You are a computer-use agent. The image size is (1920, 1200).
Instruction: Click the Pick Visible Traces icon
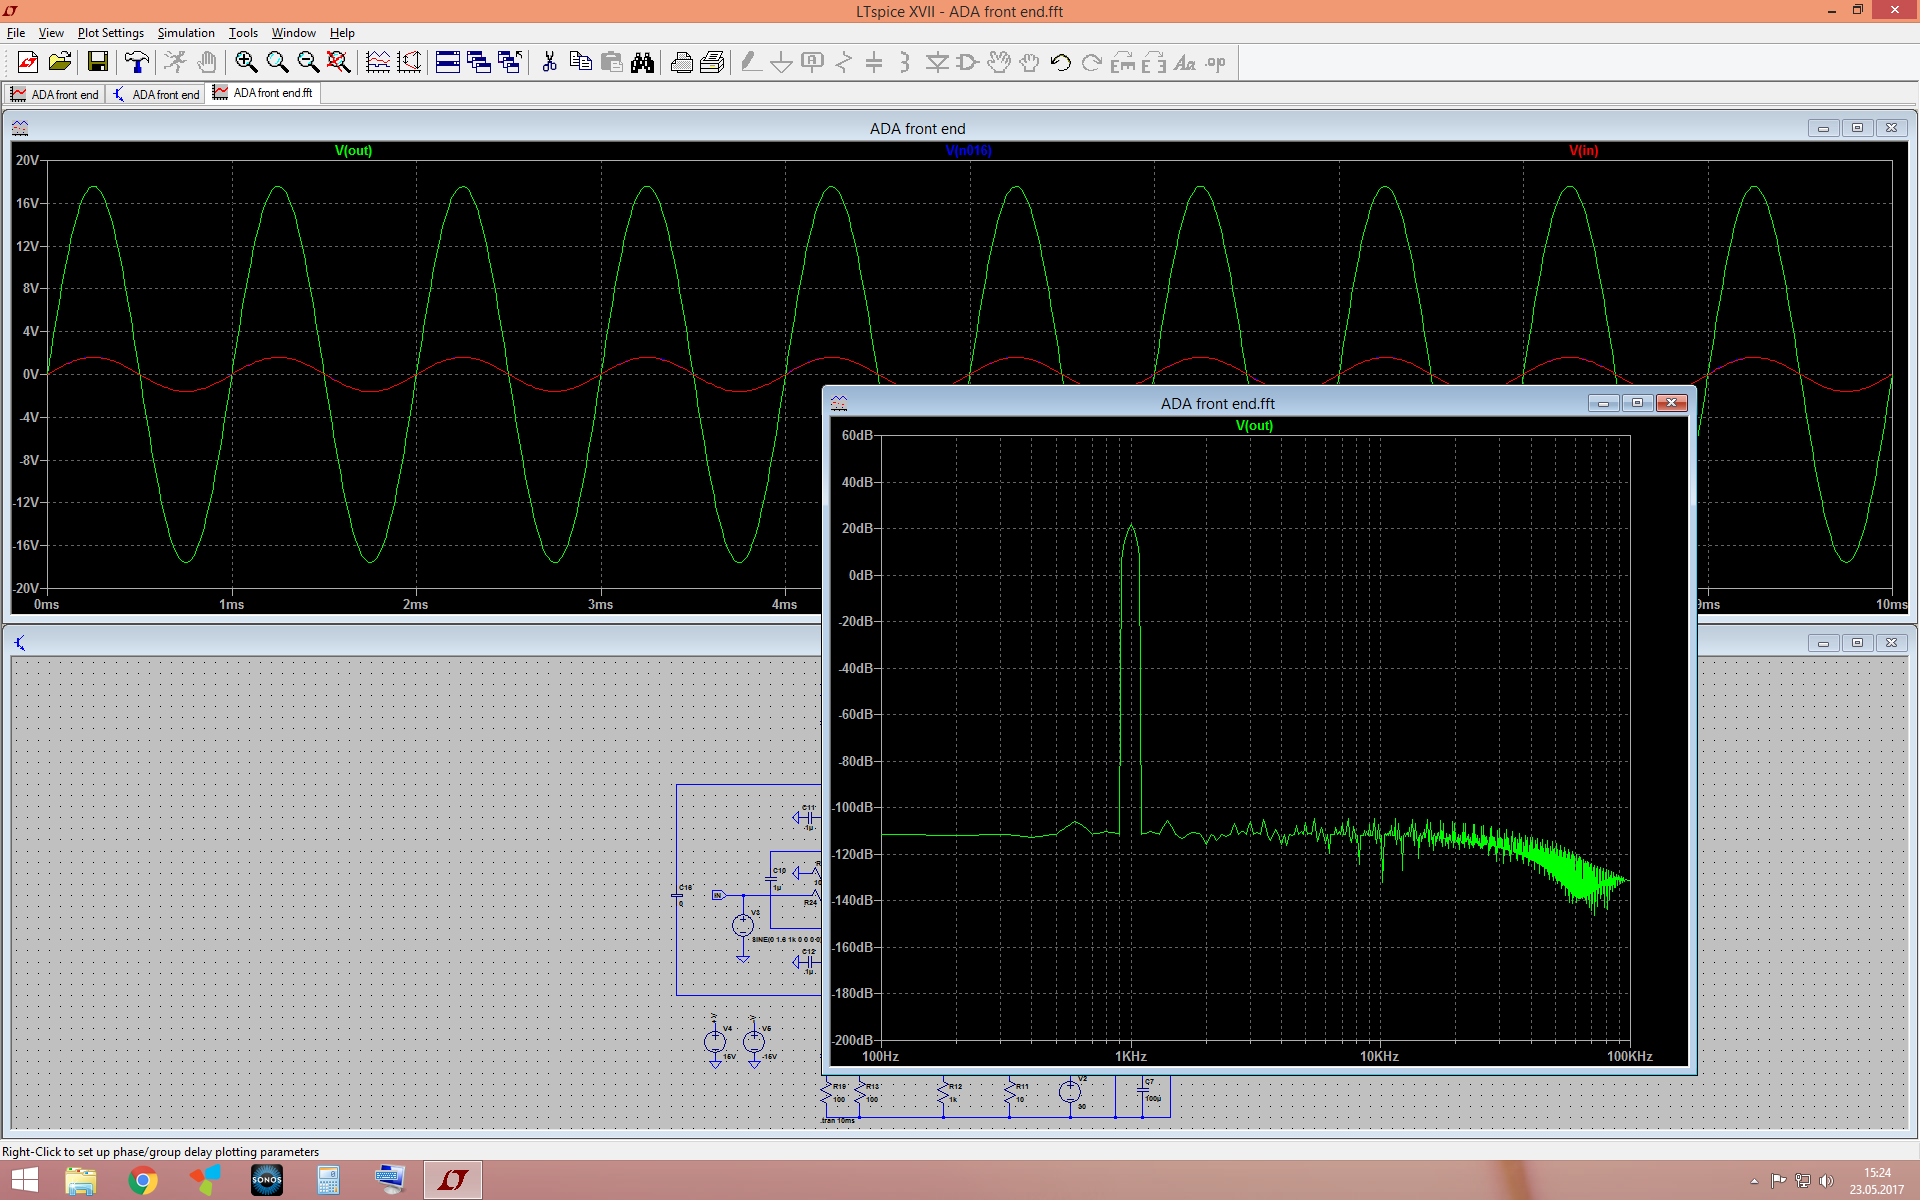(x=378, y=63)
